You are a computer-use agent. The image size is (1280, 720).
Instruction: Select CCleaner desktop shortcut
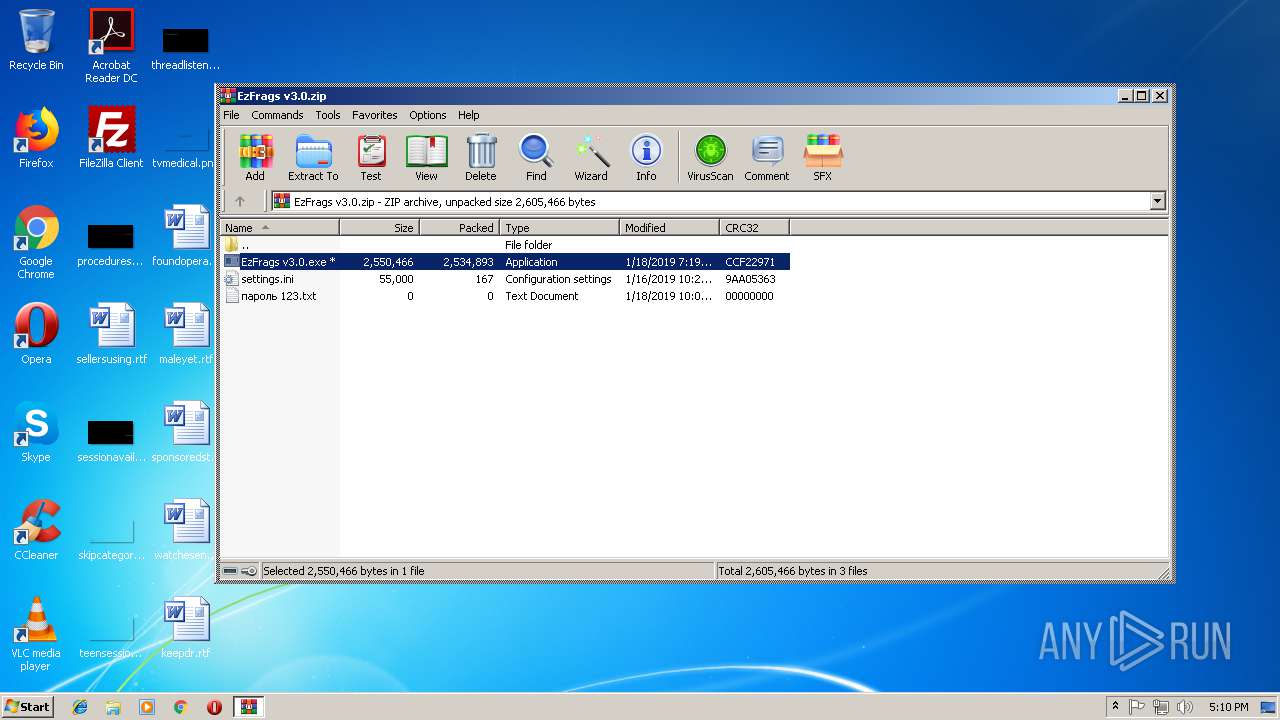(36, 530)
